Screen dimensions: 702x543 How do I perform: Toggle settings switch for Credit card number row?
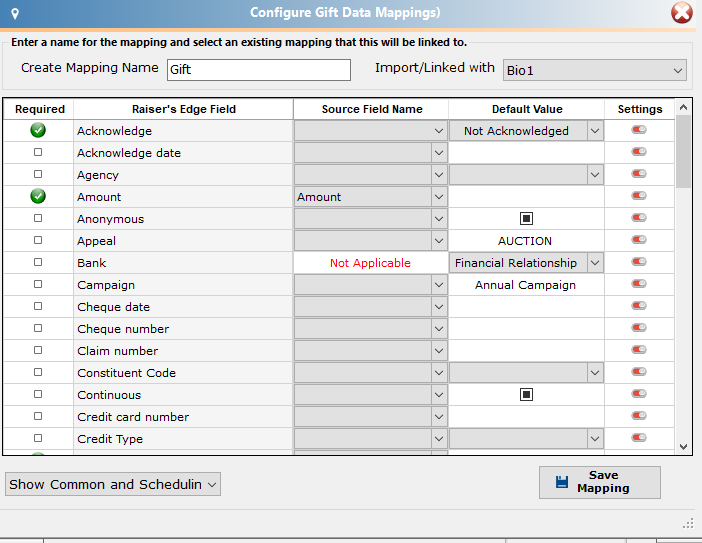[x=639, y=415]
